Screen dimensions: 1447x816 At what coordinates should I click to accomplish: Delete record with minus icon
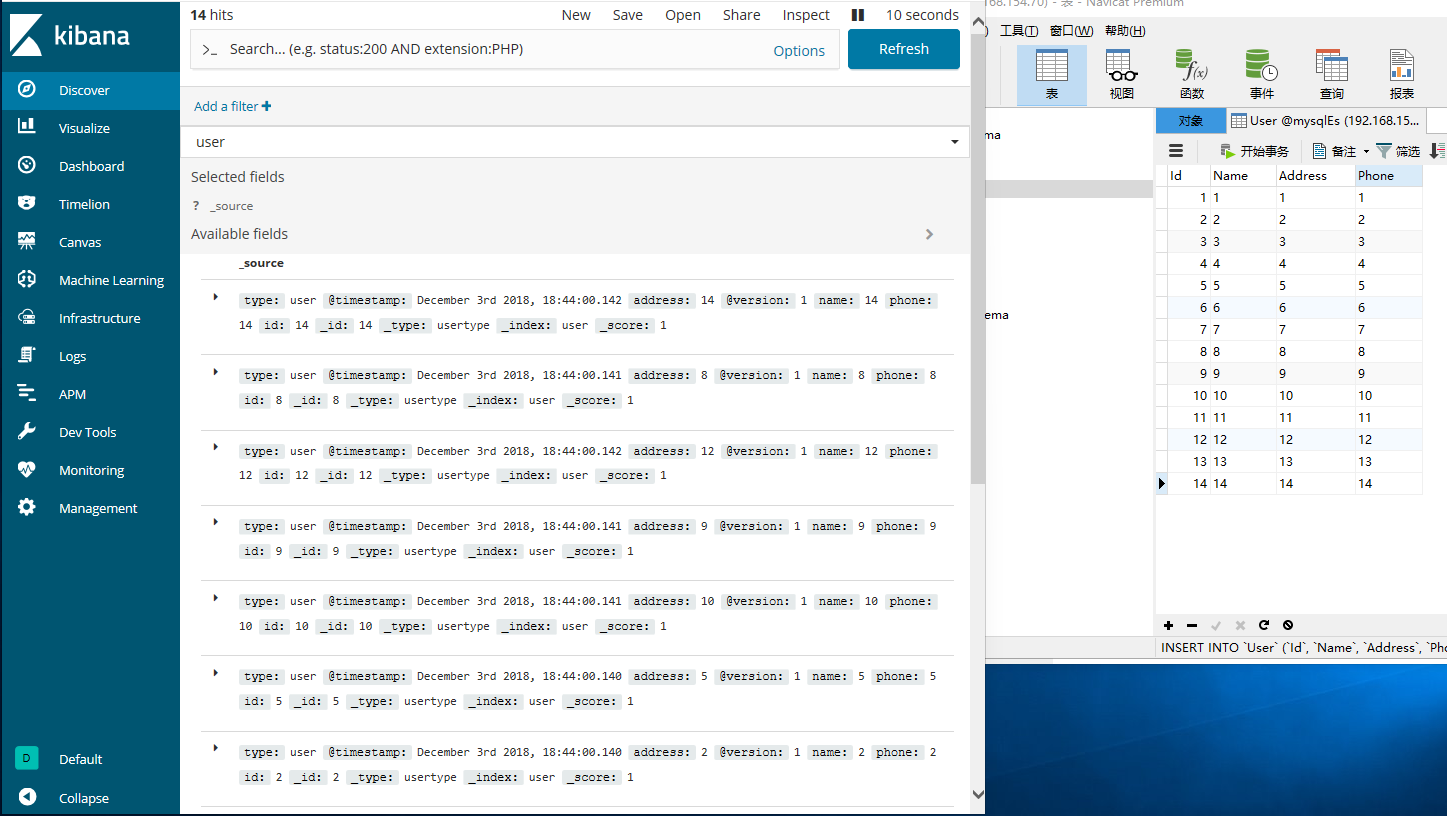[x=1192, y=625]
